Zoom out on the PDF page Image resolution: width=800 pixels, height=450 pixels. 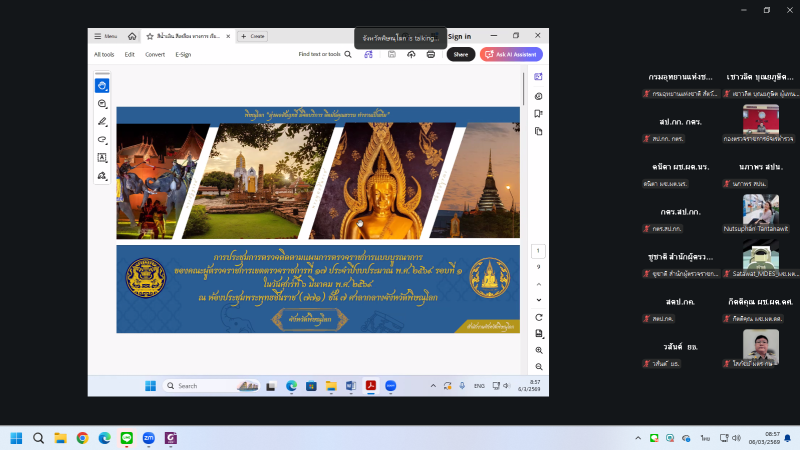[538, 365]
